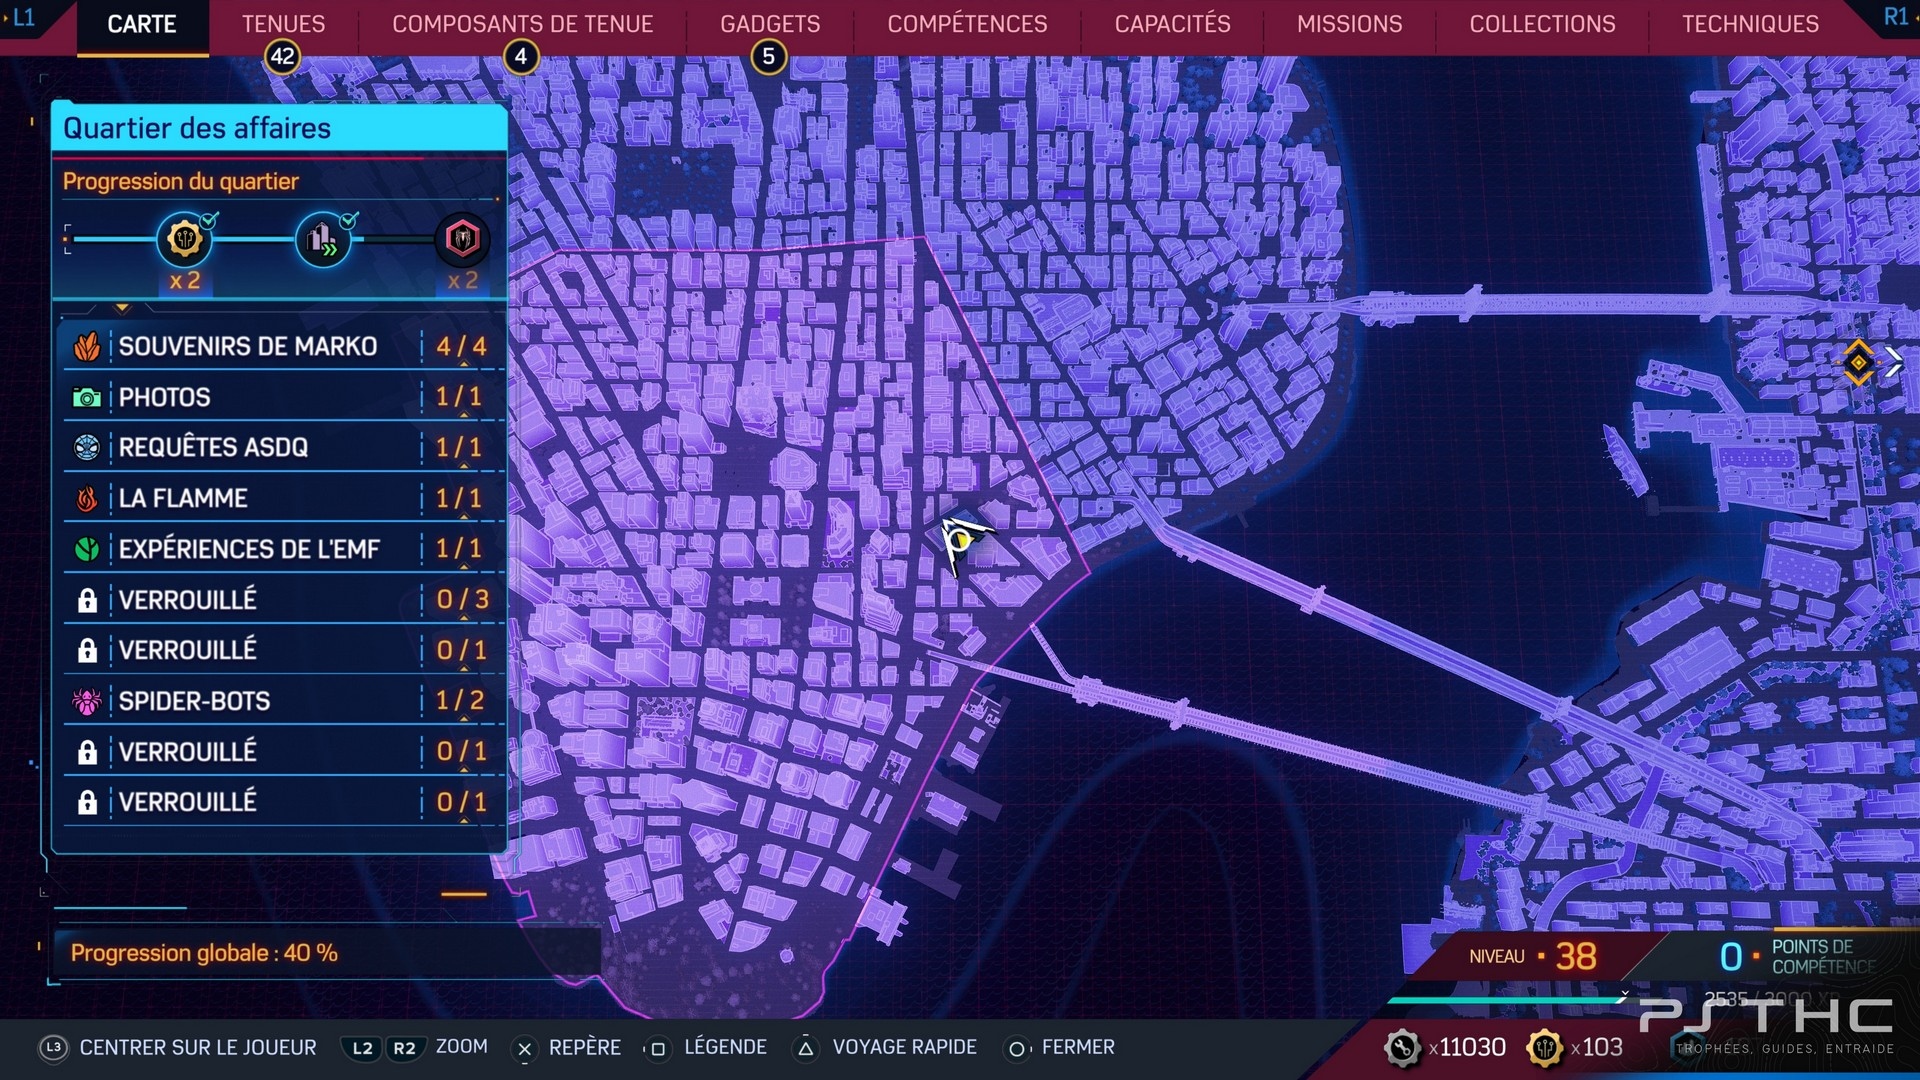Image resolution: width=1920 pixels, height=1080 pixels.
Task: Click the Souvenirs de Marko sand icon
Action: (x=87, y=347)
